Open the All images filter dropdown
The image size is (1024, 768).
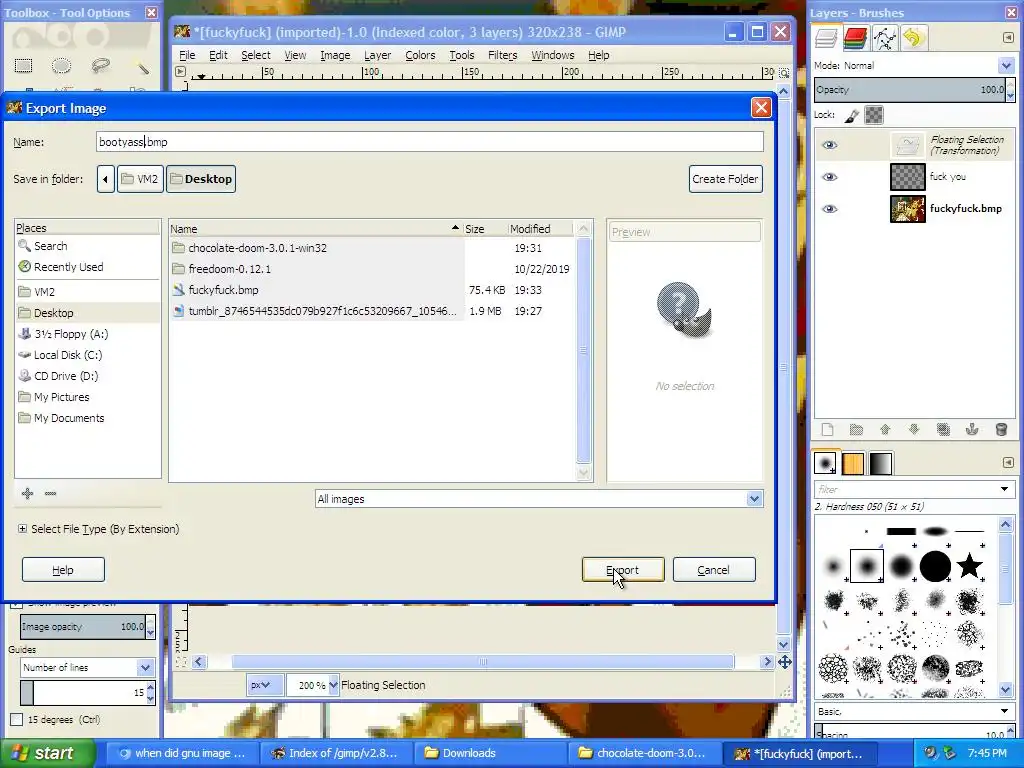point(539,499)
